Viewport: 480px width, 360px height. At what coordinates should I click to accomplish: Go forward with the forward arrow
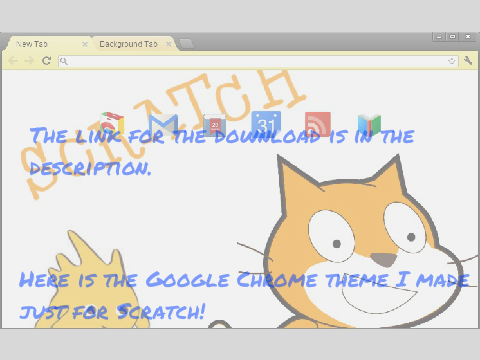(x=29, y=61)
